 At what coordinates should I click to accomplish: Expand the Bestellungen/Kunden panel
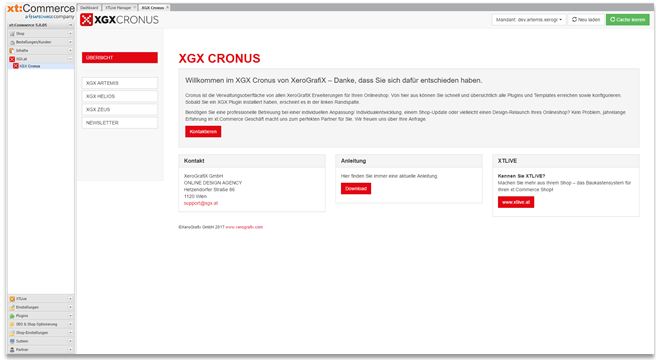click(70, 42)
